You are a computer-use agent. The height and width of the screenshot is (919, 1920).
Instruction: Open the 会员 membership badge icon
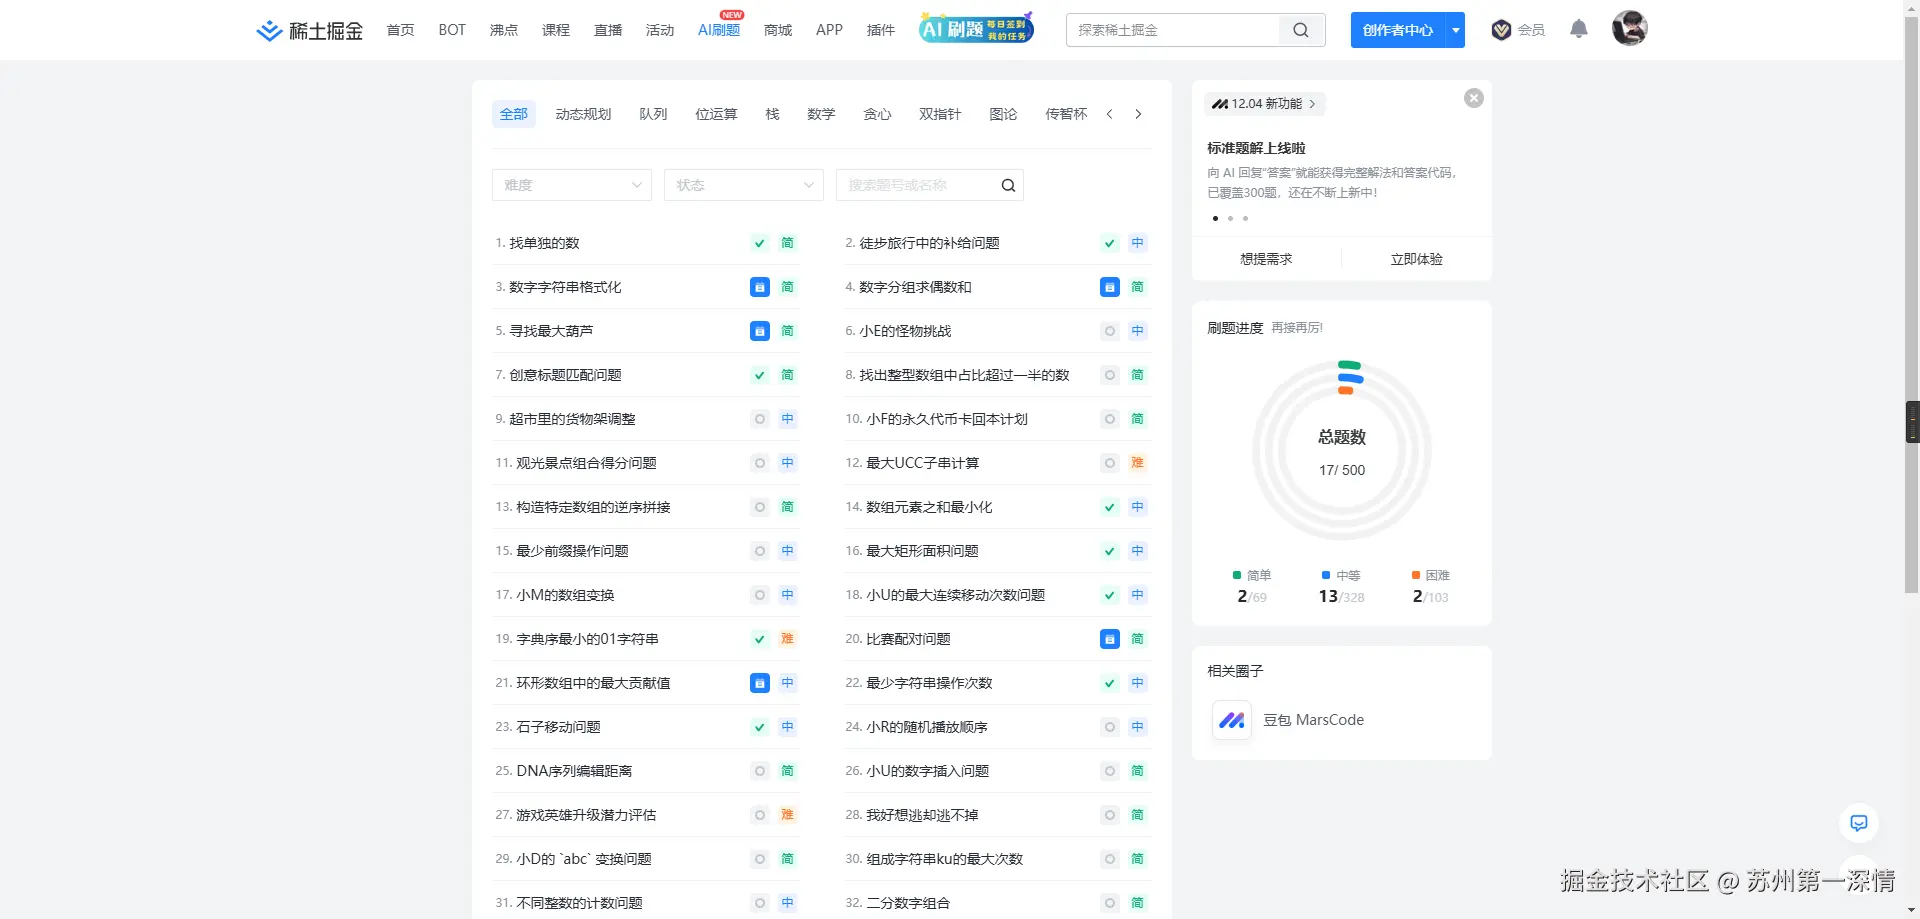coord(1501,30)
